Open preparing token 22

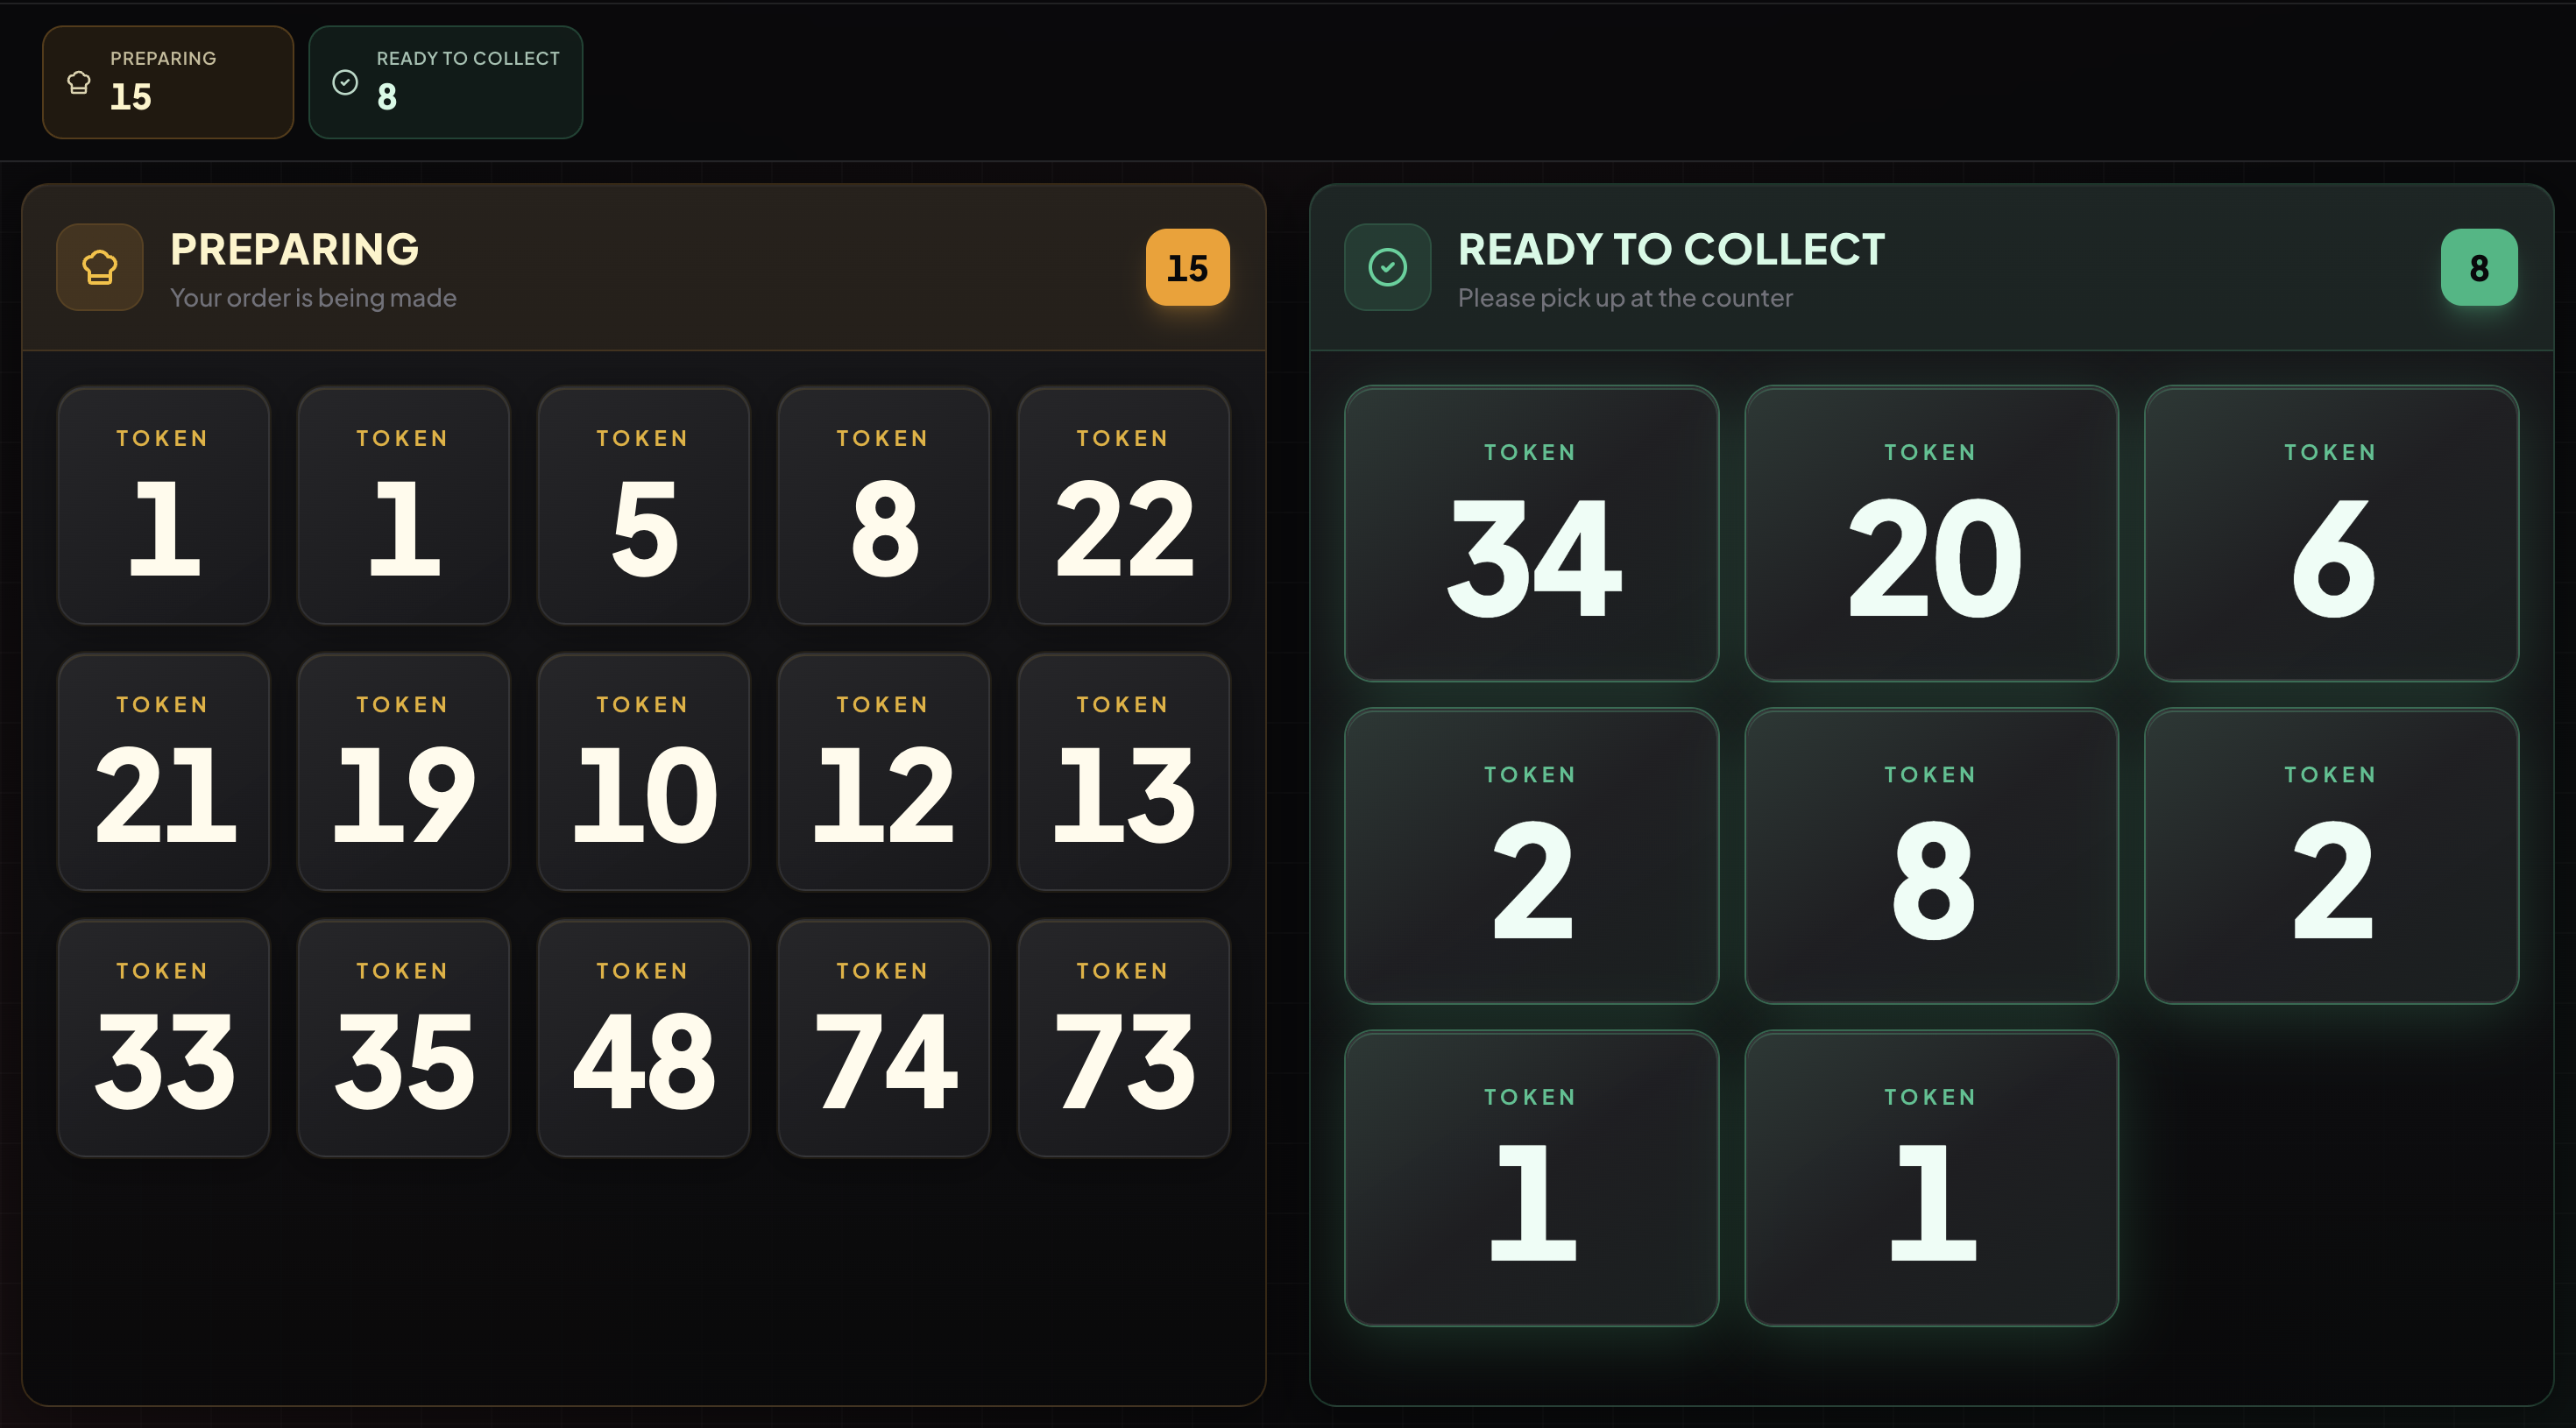[1123, 506]
